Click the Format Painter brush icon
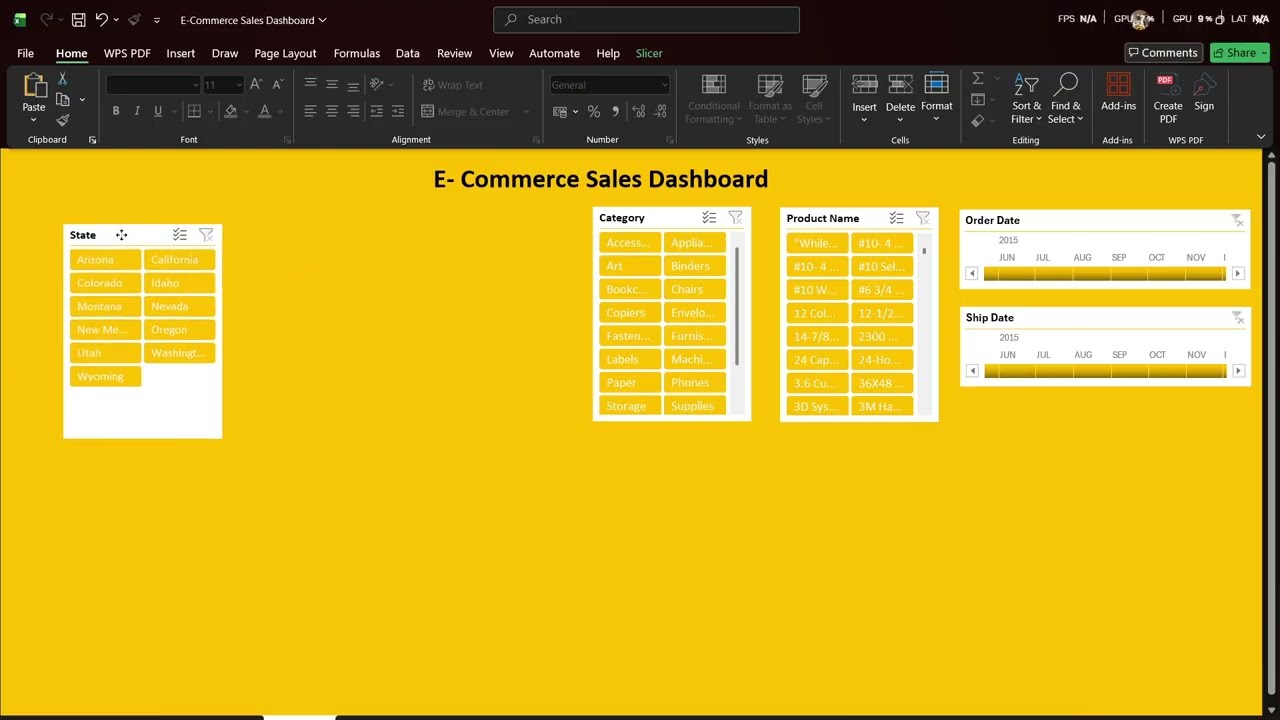Viewport: 1280px width, 720px height. click(62, 120)
